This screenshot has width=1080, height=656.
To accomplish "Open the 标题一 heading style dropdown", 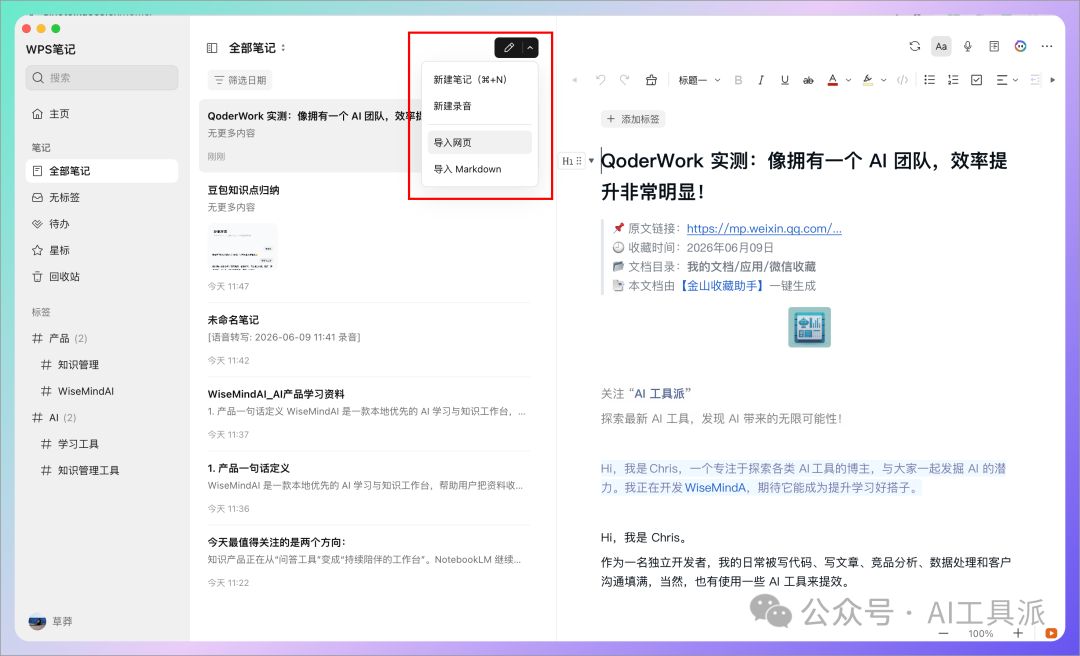I will point(699,80).
